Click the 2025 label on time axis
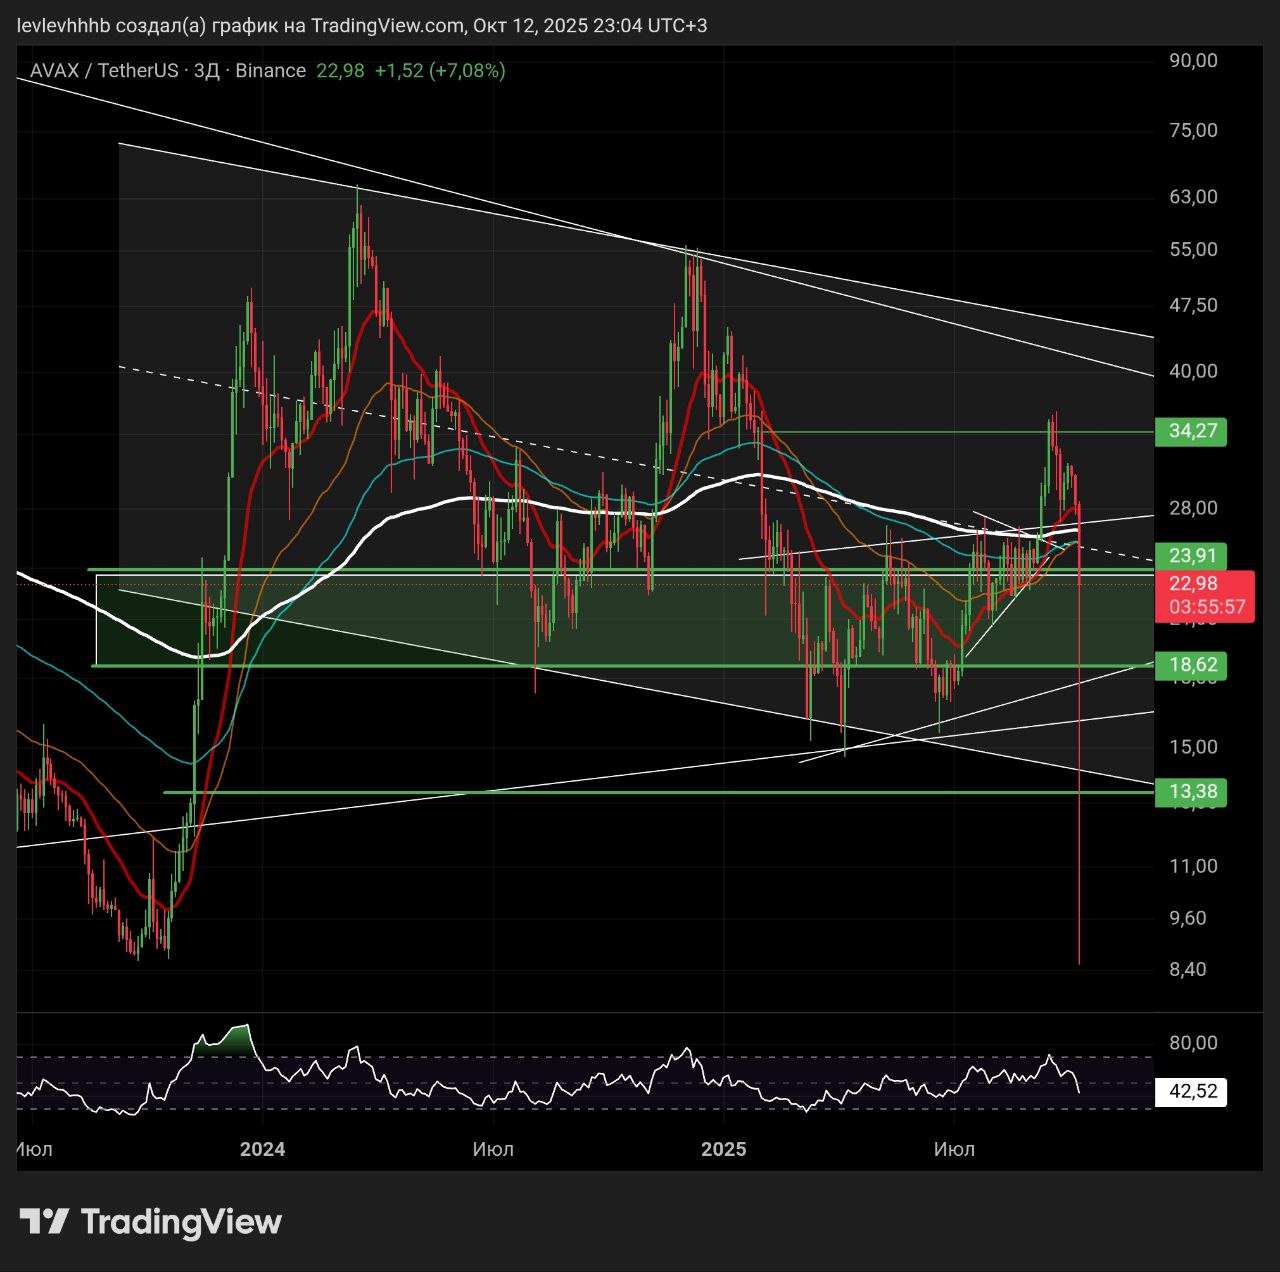The image size is (1280, 1272). click(x=724, y=1149)
